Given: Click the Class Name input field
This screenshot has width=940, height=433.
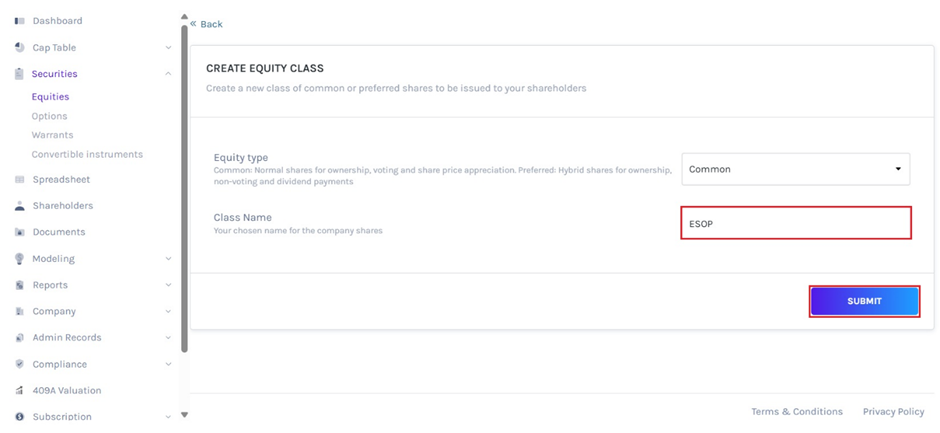Looking at the screenshot, I should pos(795,223).
